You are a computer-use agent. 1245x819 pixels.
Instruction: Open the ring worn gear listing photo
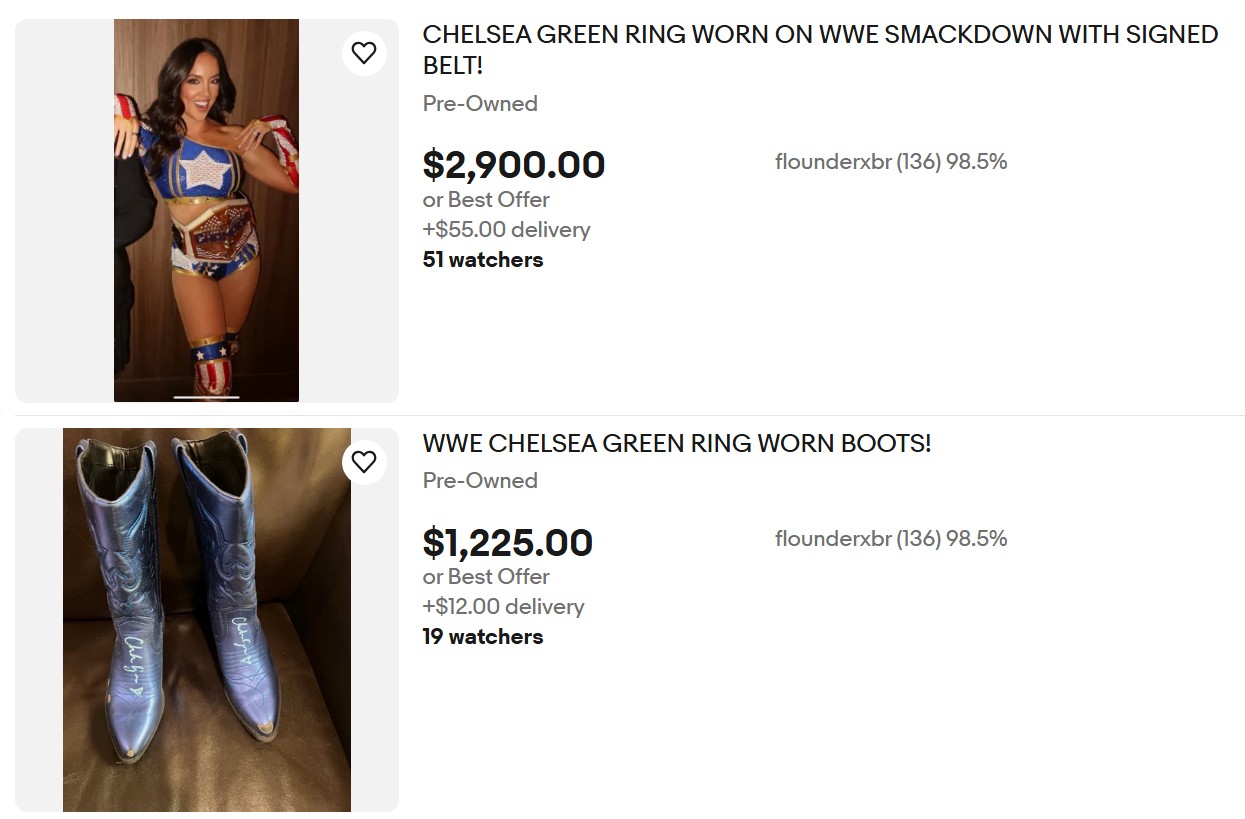pyautogui.click(x=206, y=210)
